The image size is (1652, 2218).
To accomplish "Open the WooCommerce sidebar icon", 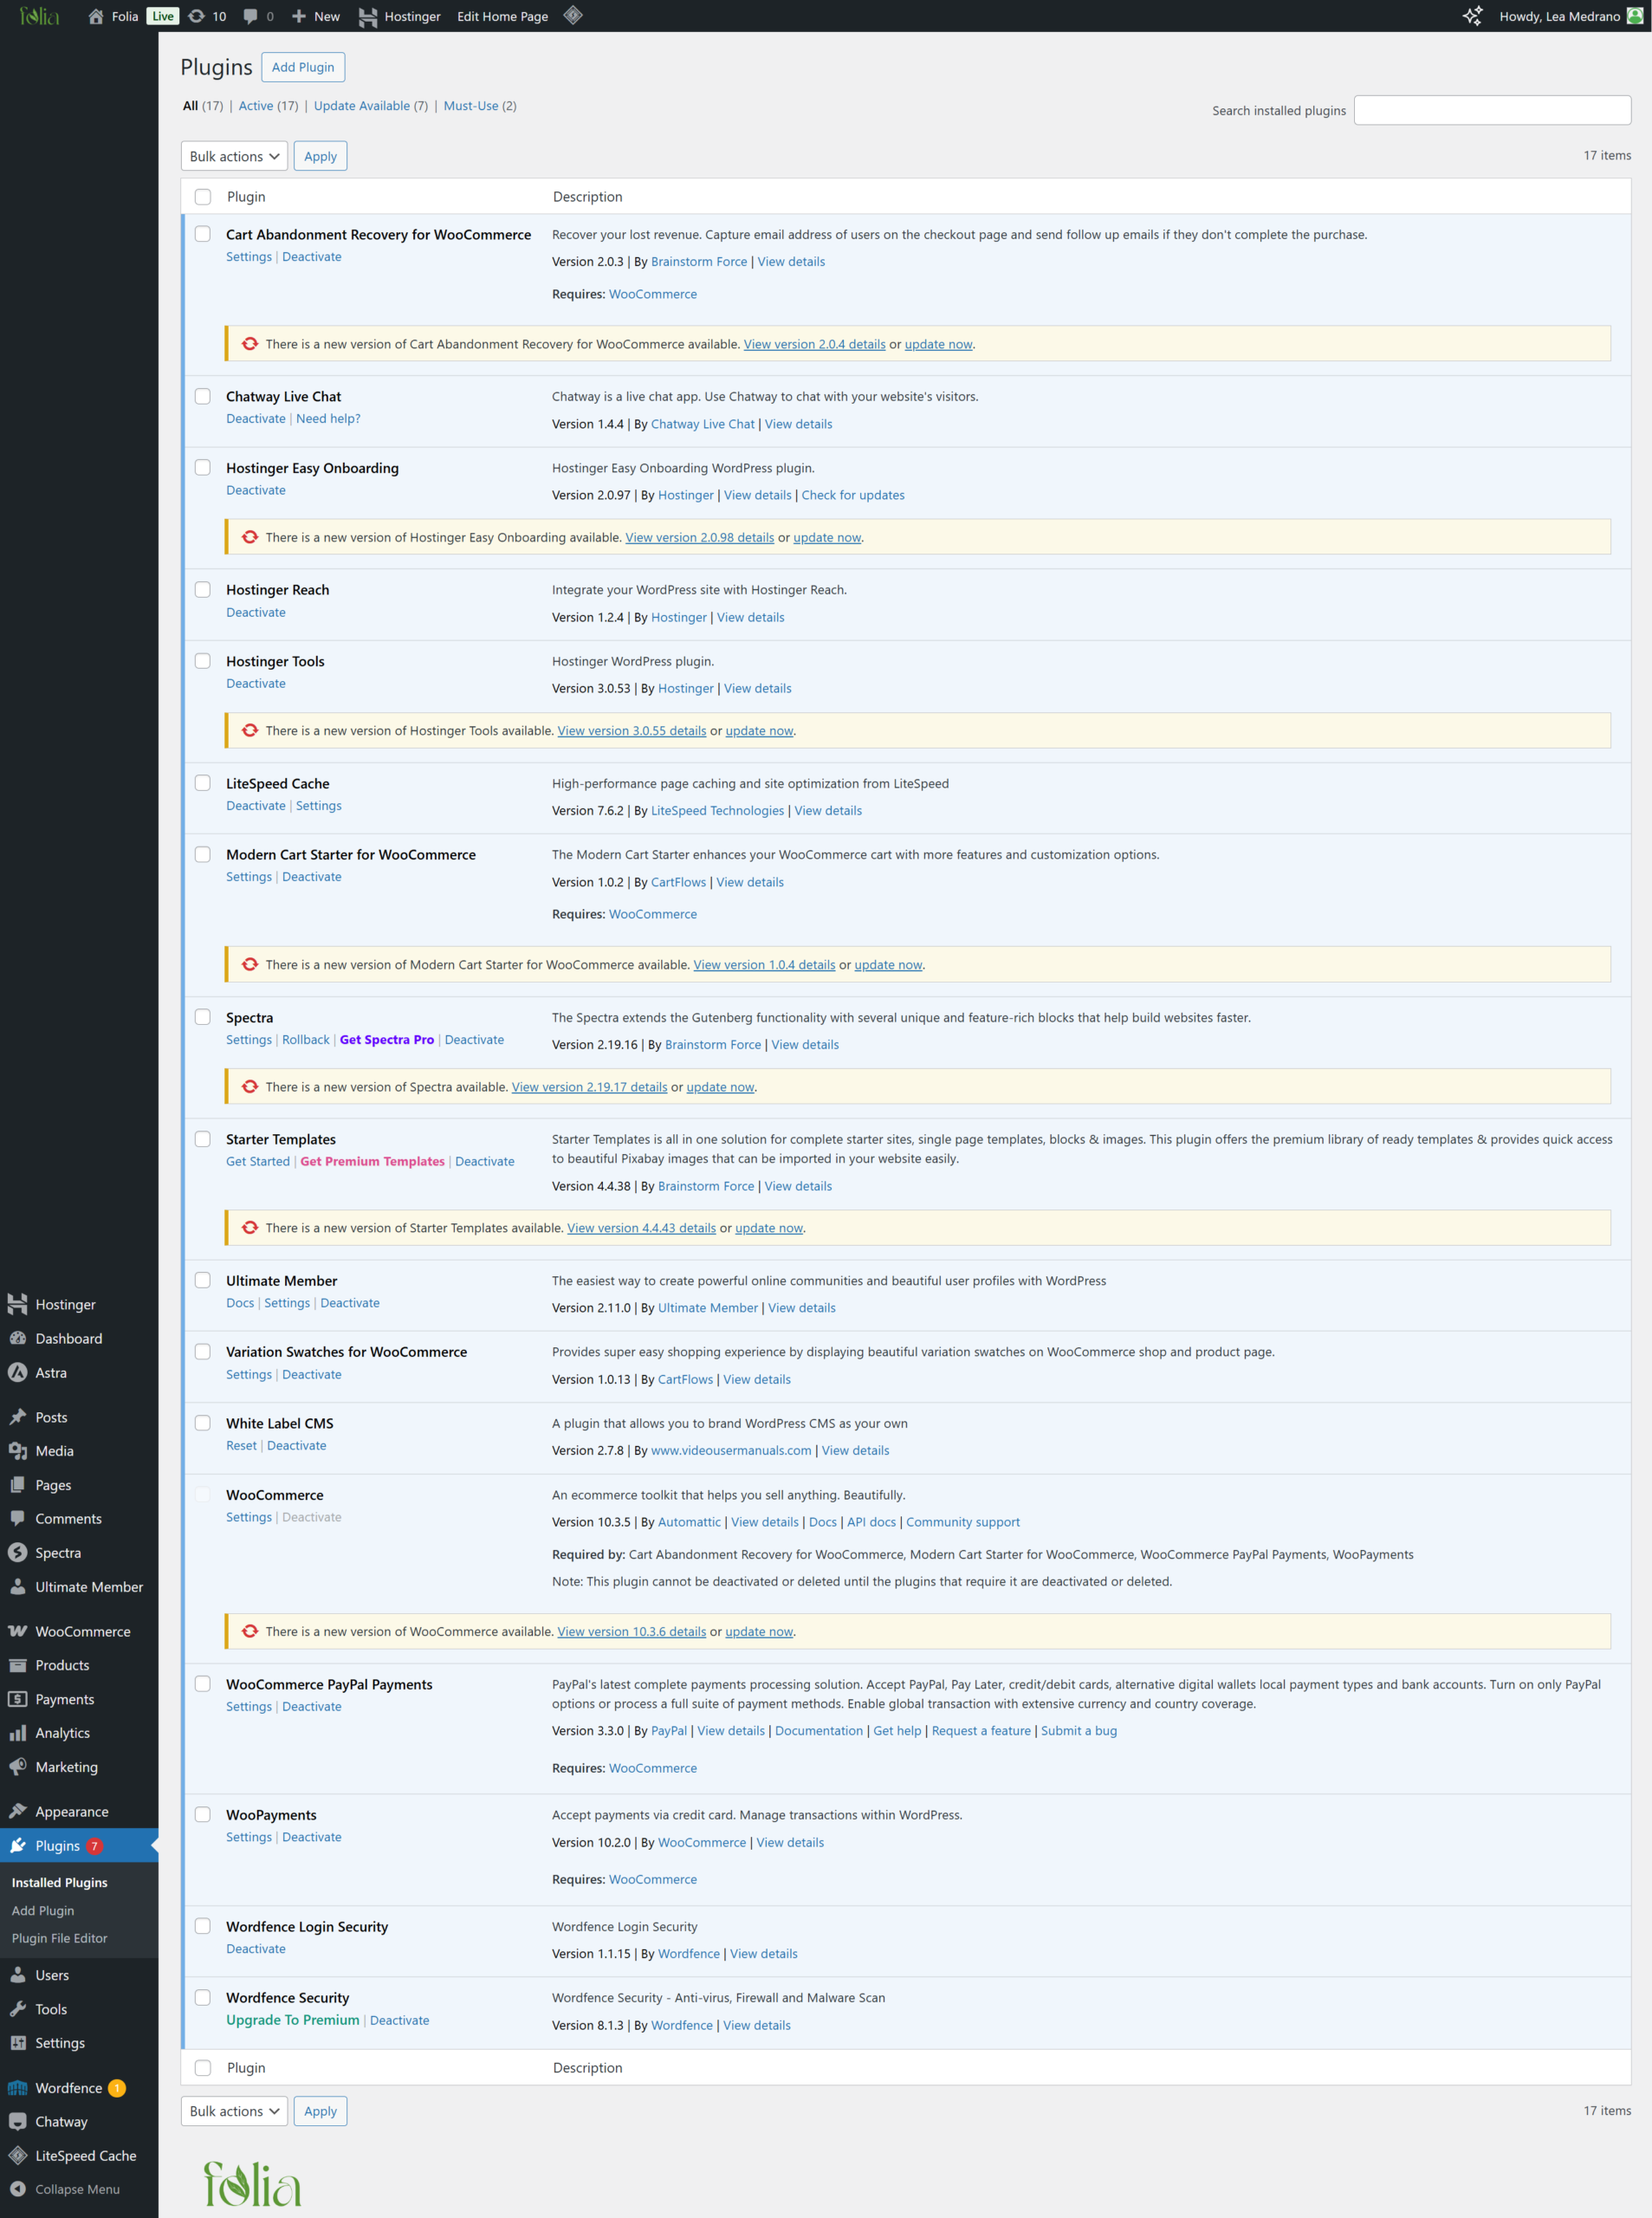I will coord(18,1631).
